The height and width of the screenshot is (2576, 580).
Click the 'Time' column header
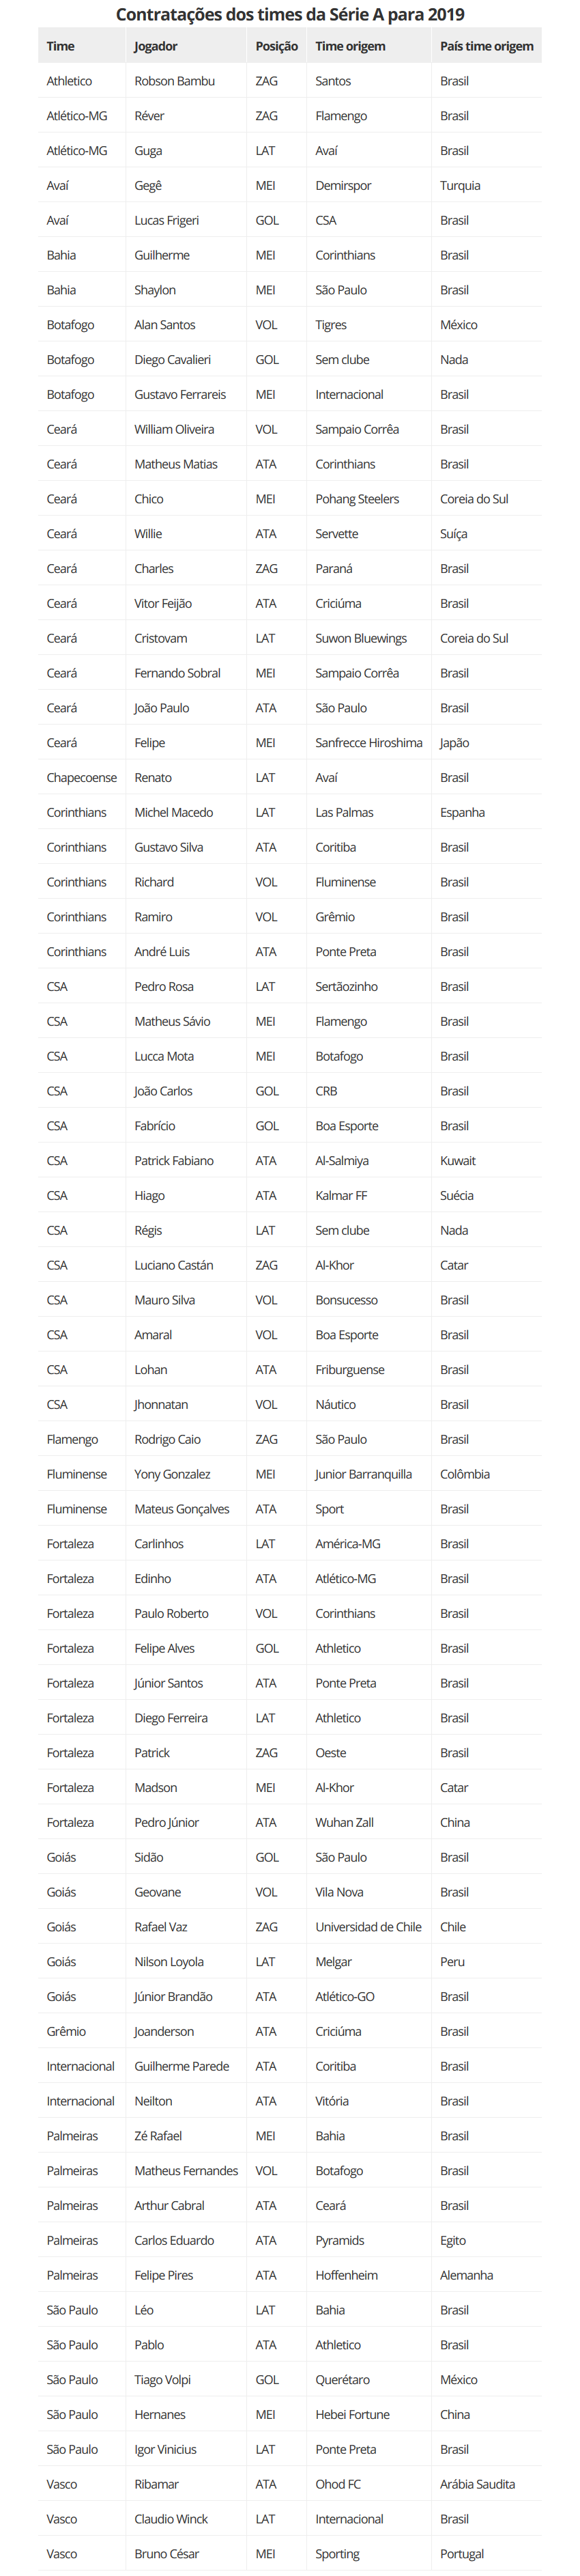61,46
